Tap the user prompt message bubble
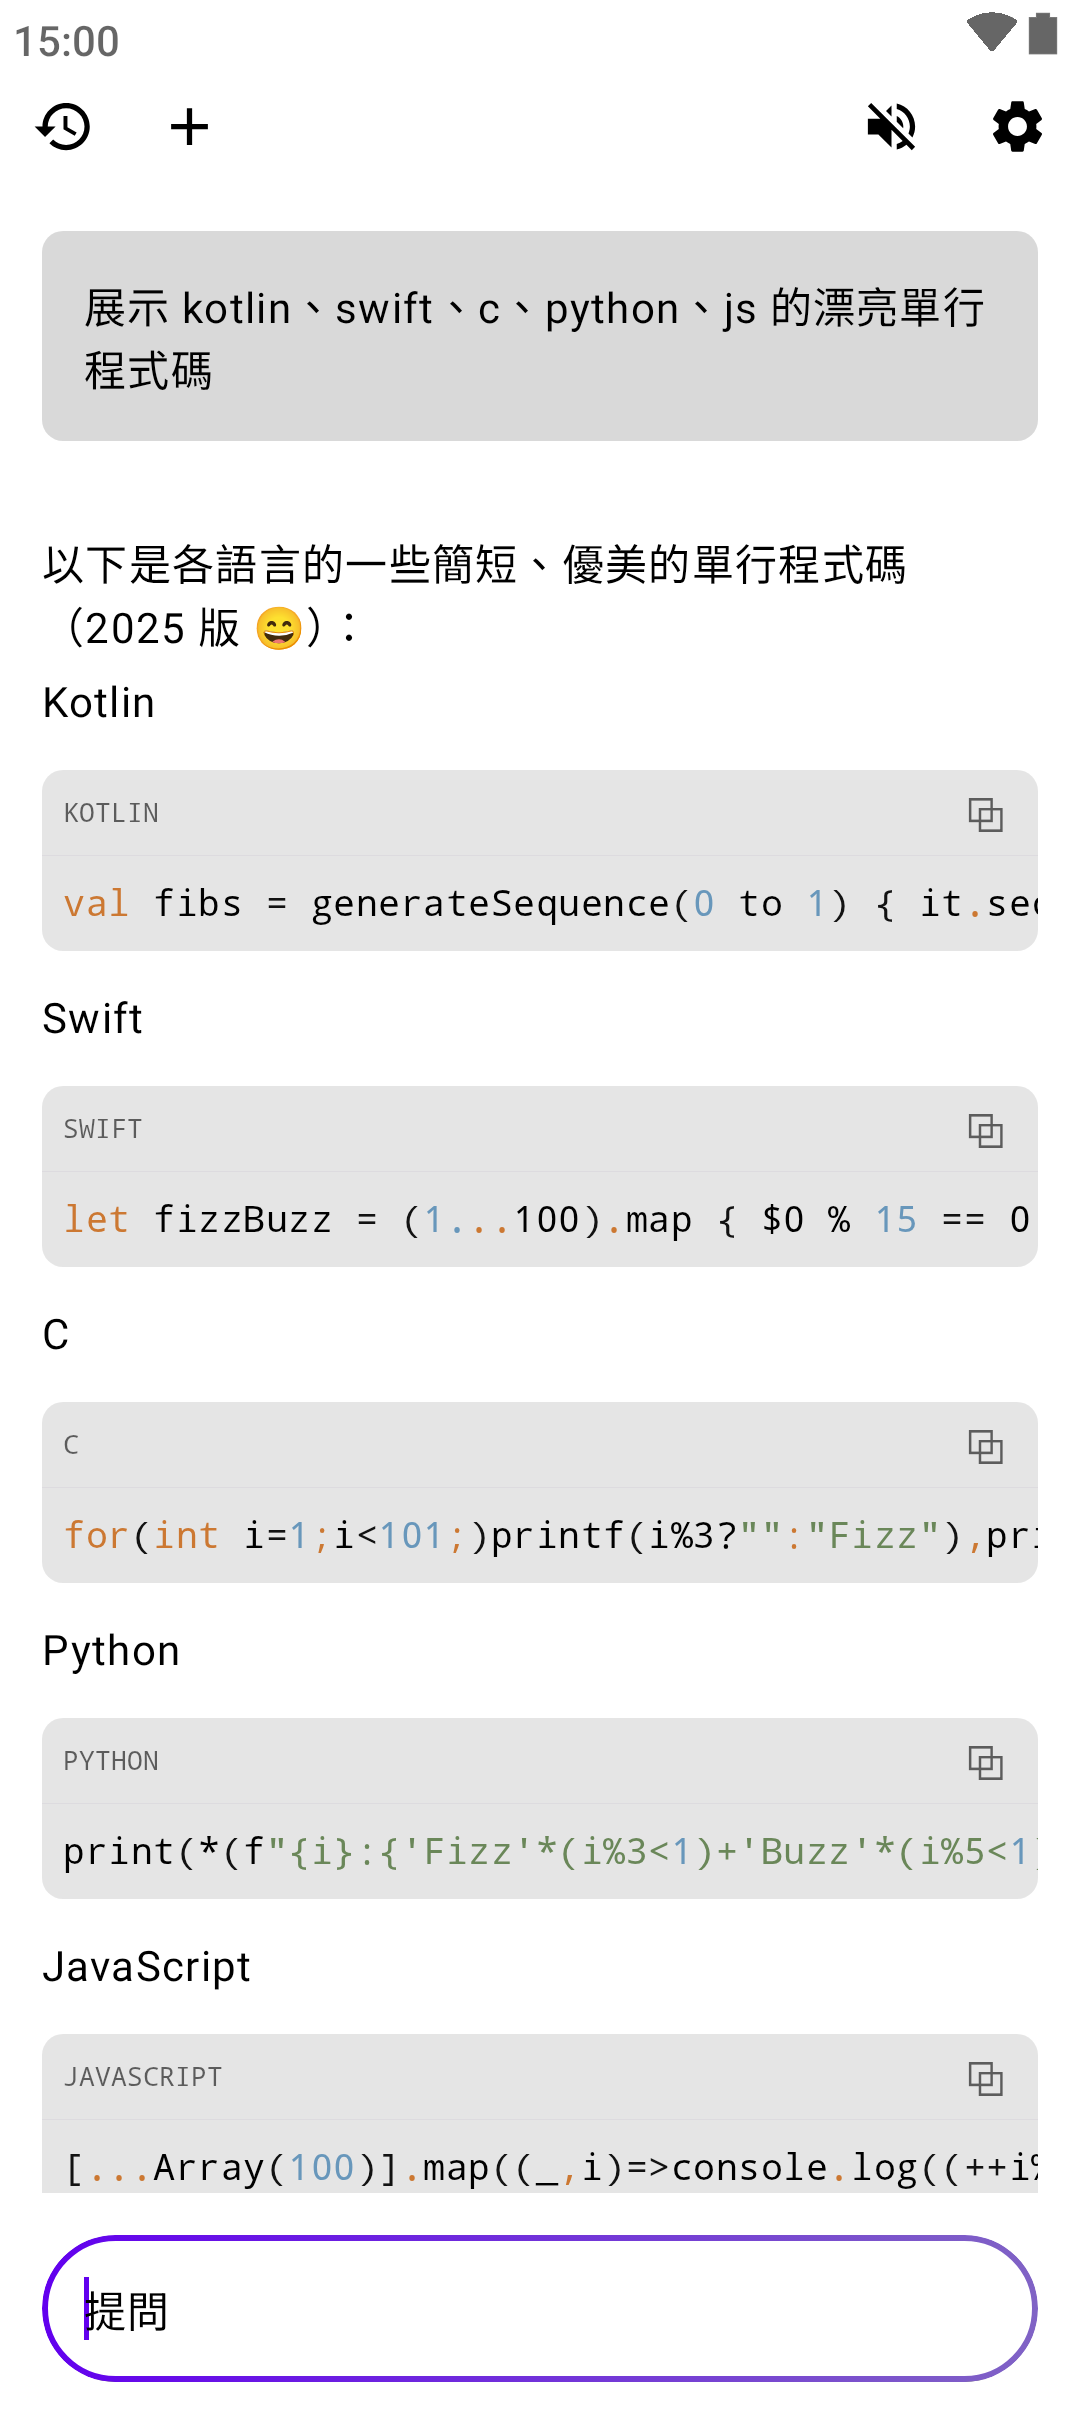The height and width of the screenshot is (2424, 1080). (540, 336)
